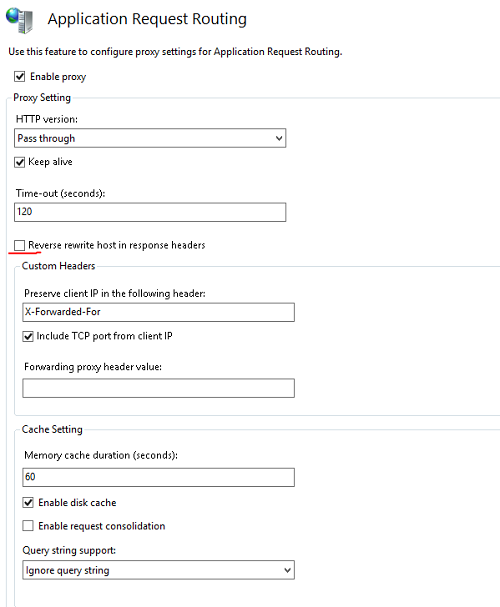Click the HTTP version dropdown arrow
The image size is (500, 607).
(279, 138)
